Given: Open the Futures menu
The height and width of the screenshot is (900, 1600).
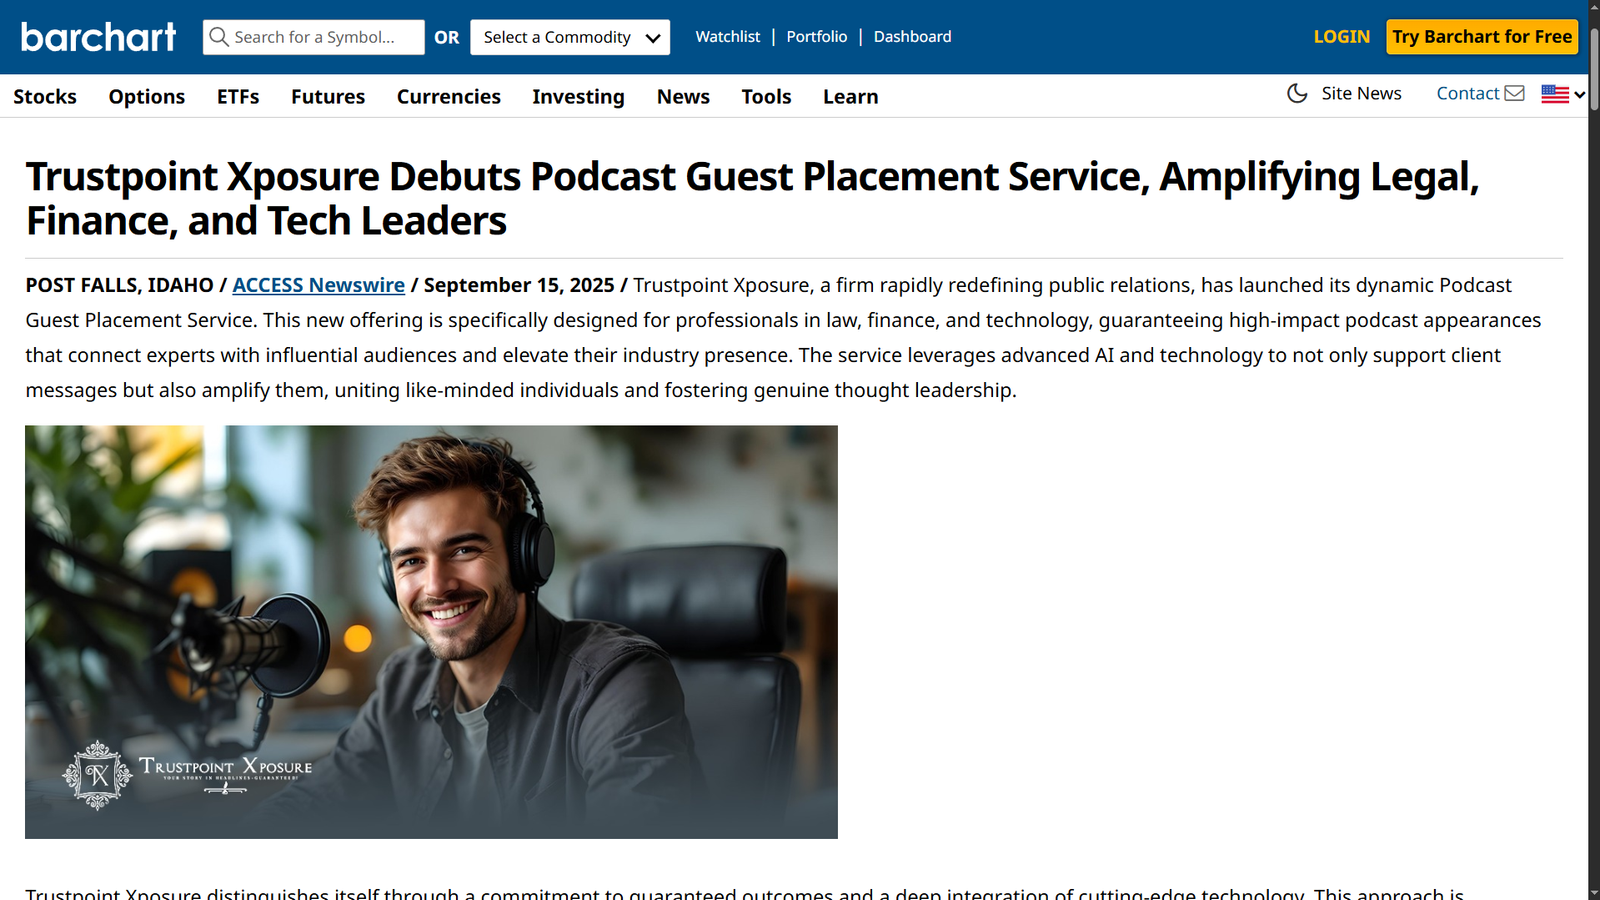Looking at the screenshot, I should pos(328,97).
